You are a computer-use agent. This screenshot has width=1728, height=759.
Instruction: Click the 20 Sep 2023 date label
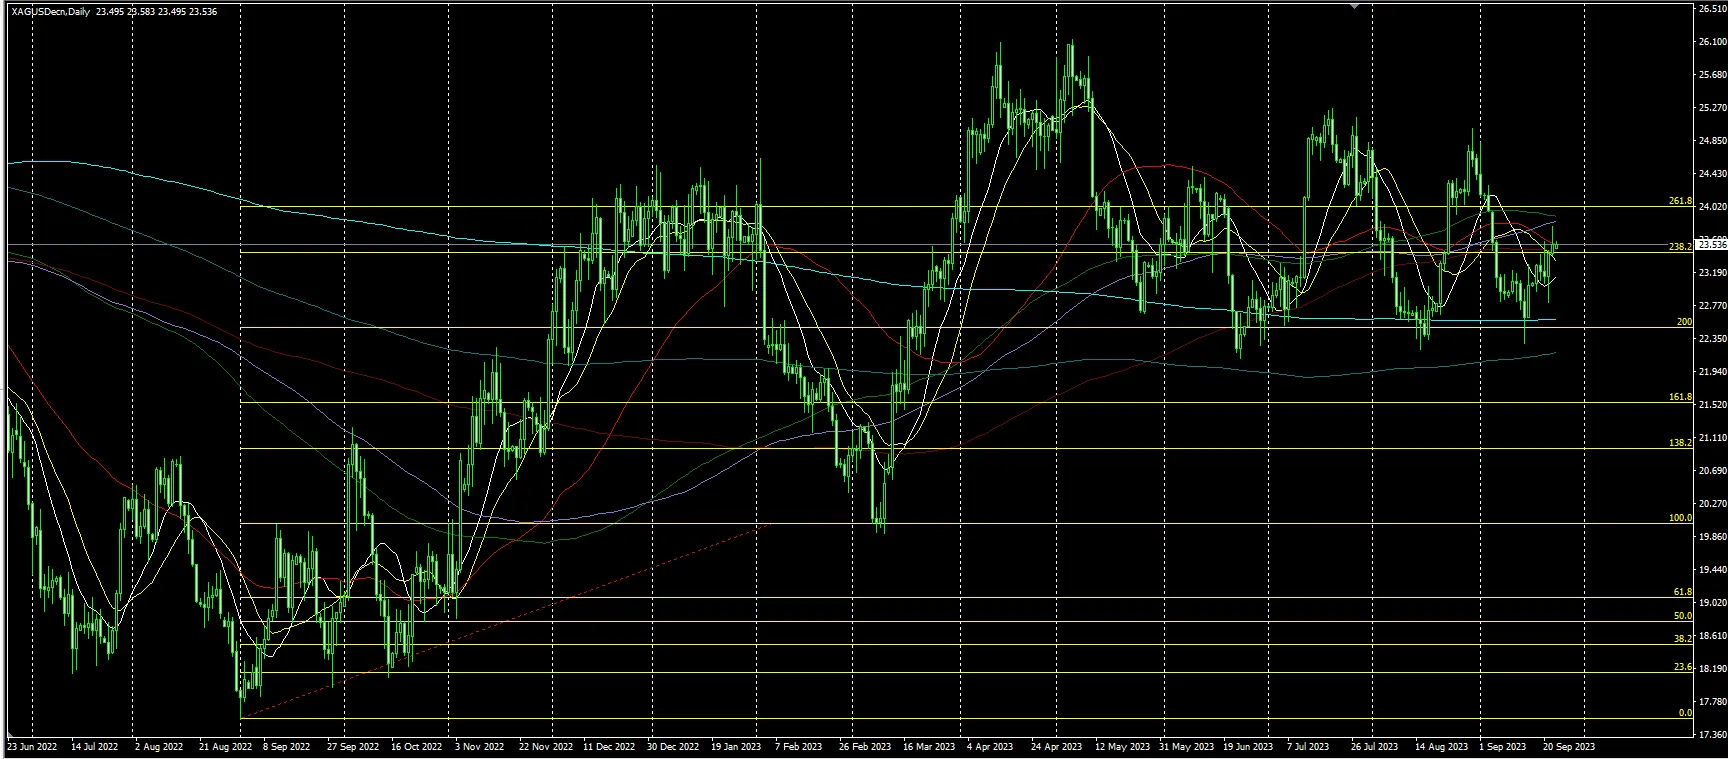(x=1570, y=746)
